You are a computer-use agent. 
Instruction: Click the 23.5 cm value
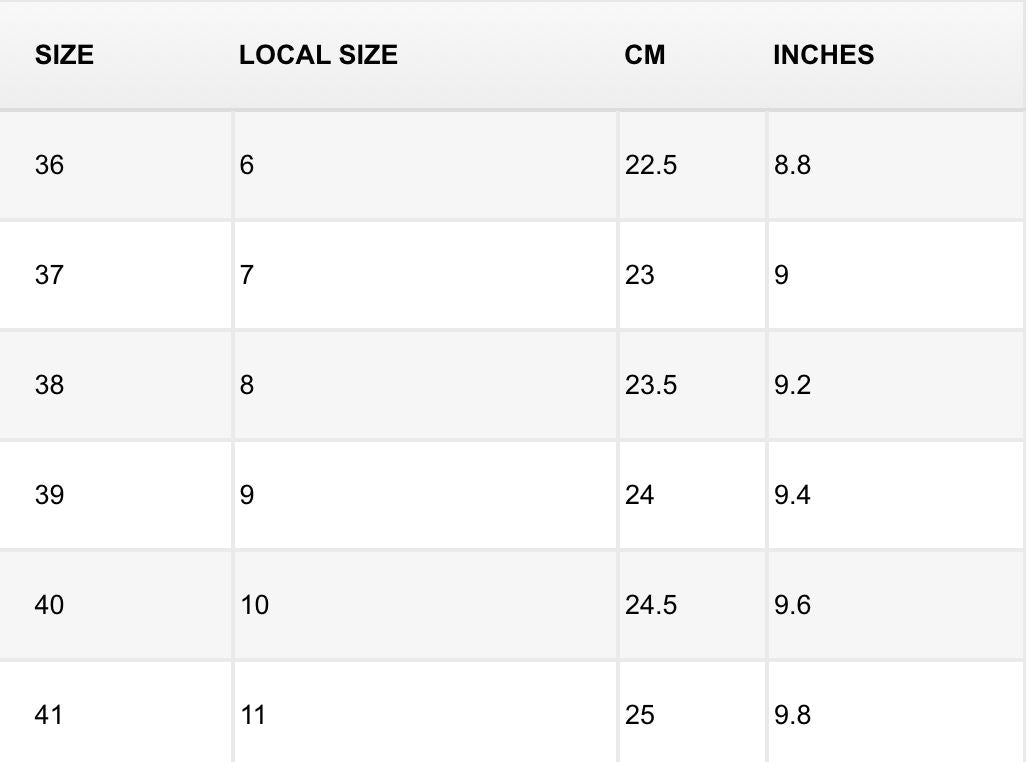651,385
